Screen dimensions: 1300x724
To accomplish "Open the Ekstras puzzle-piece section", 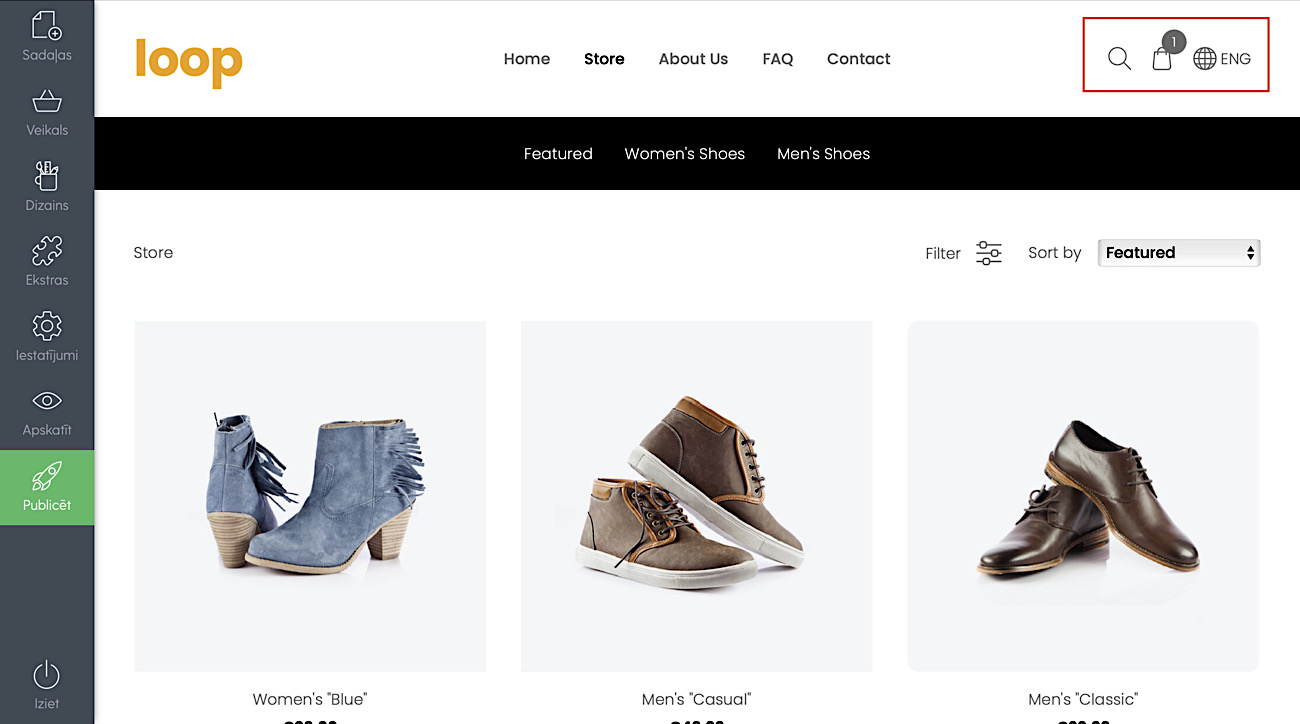I will pos(47,262).
